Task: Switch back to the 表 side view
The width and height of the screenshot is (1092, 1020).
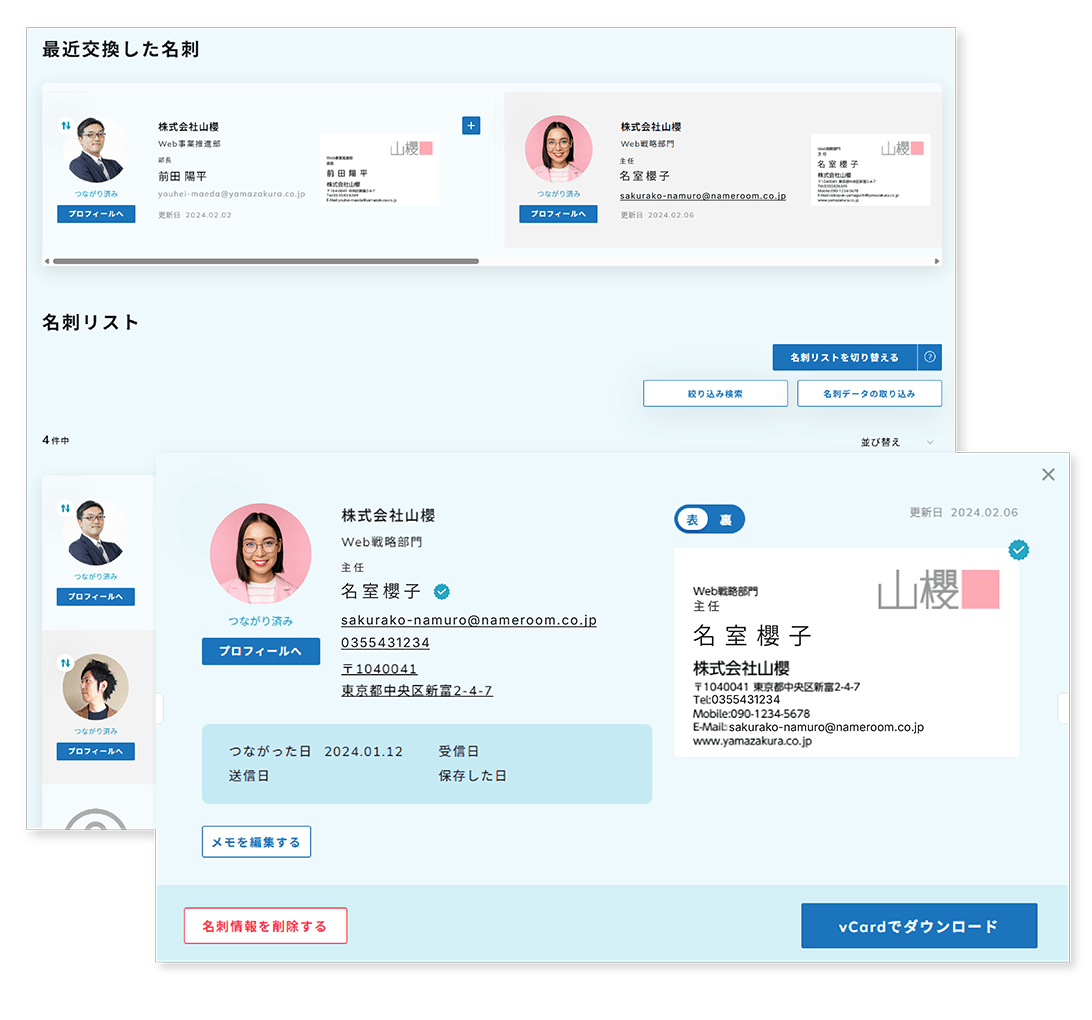Action: pyautogui.click(x=693, y=519)
